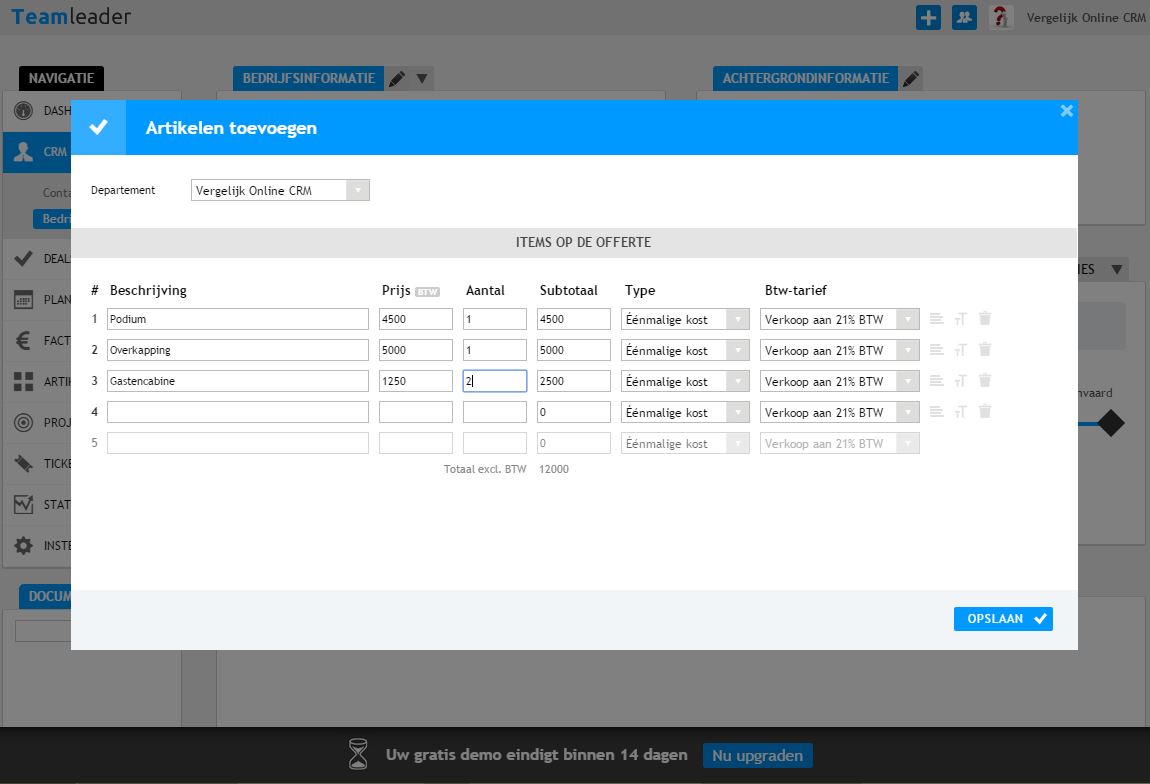Screen dimensions: 1150x784
Task: Click the Nu upgraden button
Action: (757, 755)
